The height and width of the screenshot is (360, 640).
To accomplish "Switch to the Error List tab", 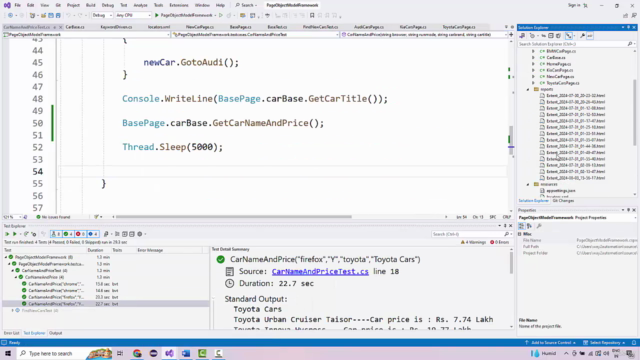I will pos(11,333).
